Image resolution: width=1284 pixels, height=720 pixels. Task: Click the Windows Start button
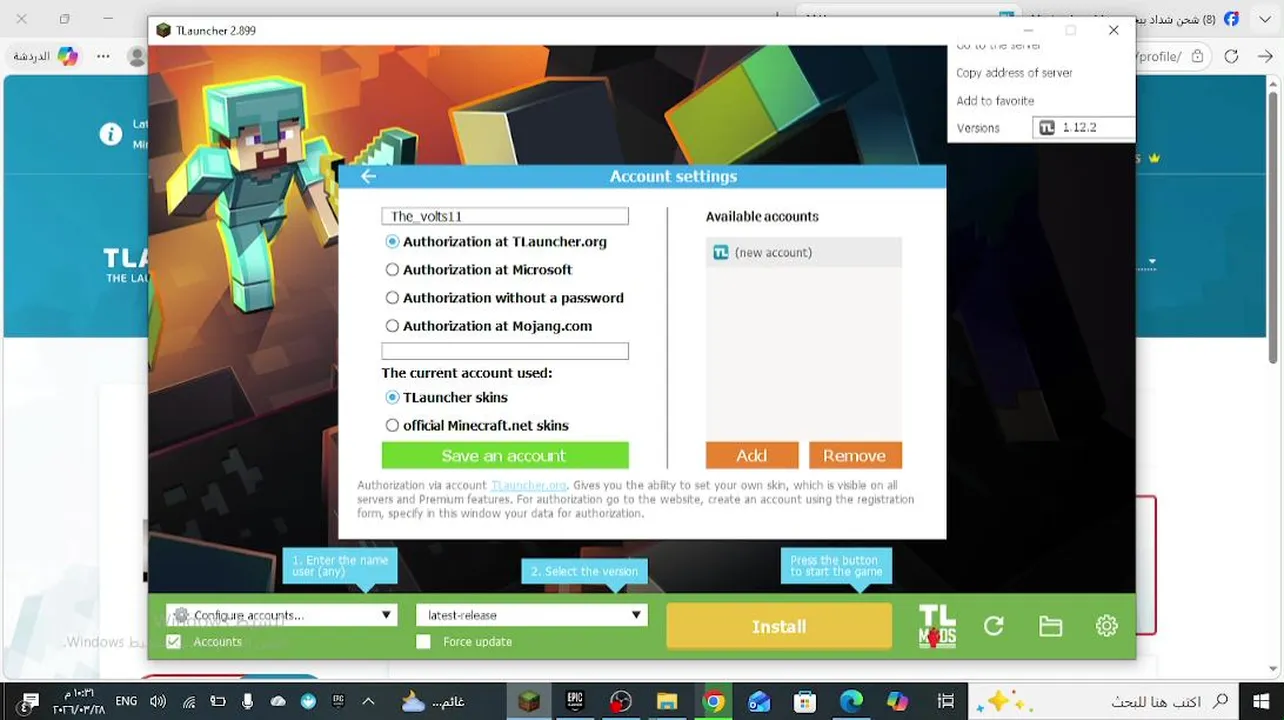(x=1260, y=702)
